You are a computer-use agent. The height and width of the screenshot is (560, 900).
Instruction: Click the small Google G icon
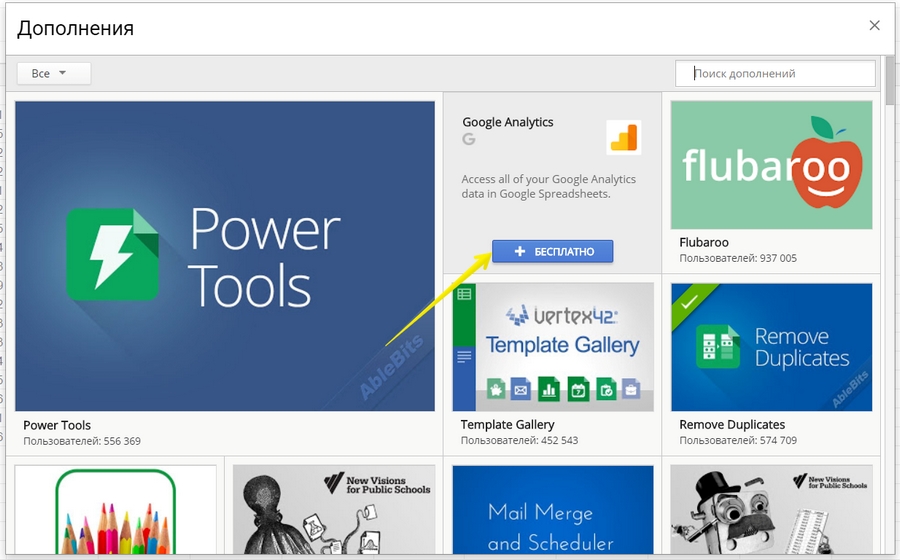click(x=468, y=140)
